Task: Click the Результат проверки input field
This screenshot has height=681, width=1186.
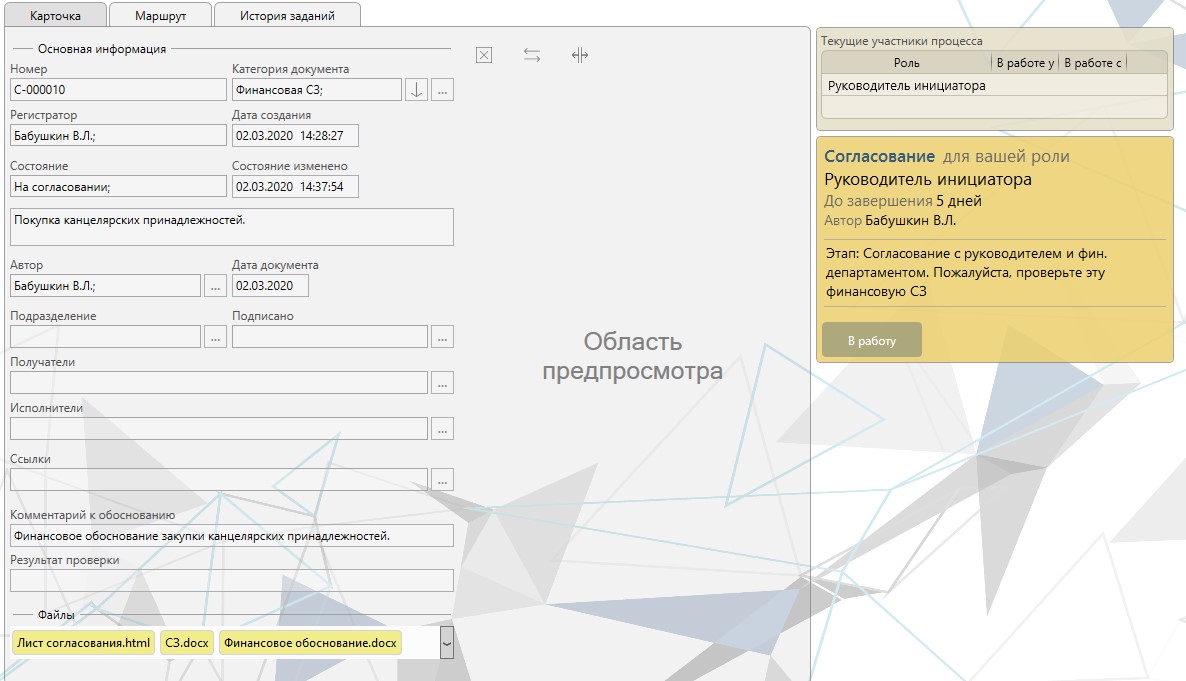Action: (x=231, y=581)
